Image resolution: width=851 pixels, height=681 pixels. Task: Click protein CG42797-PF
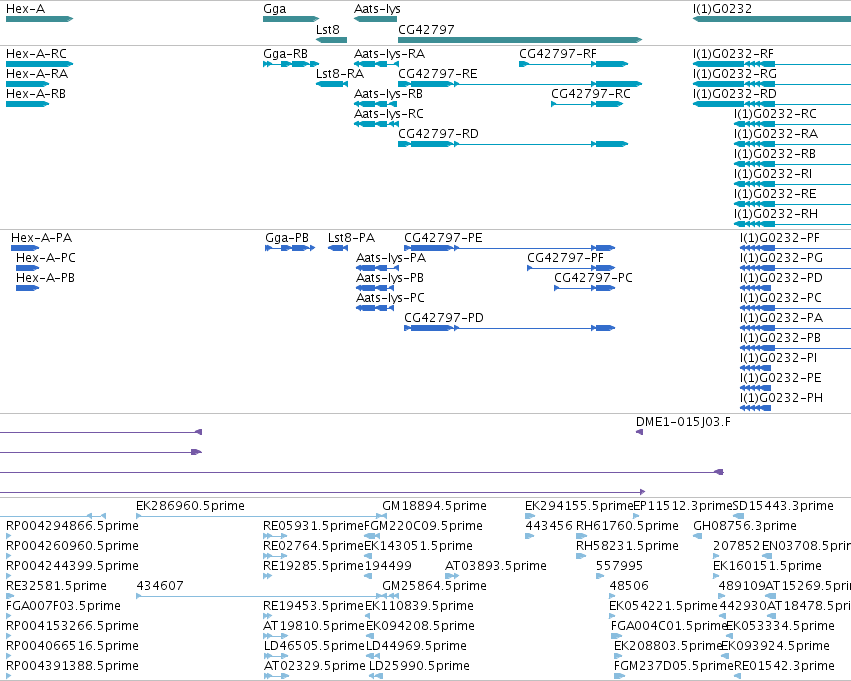(571, 268)
